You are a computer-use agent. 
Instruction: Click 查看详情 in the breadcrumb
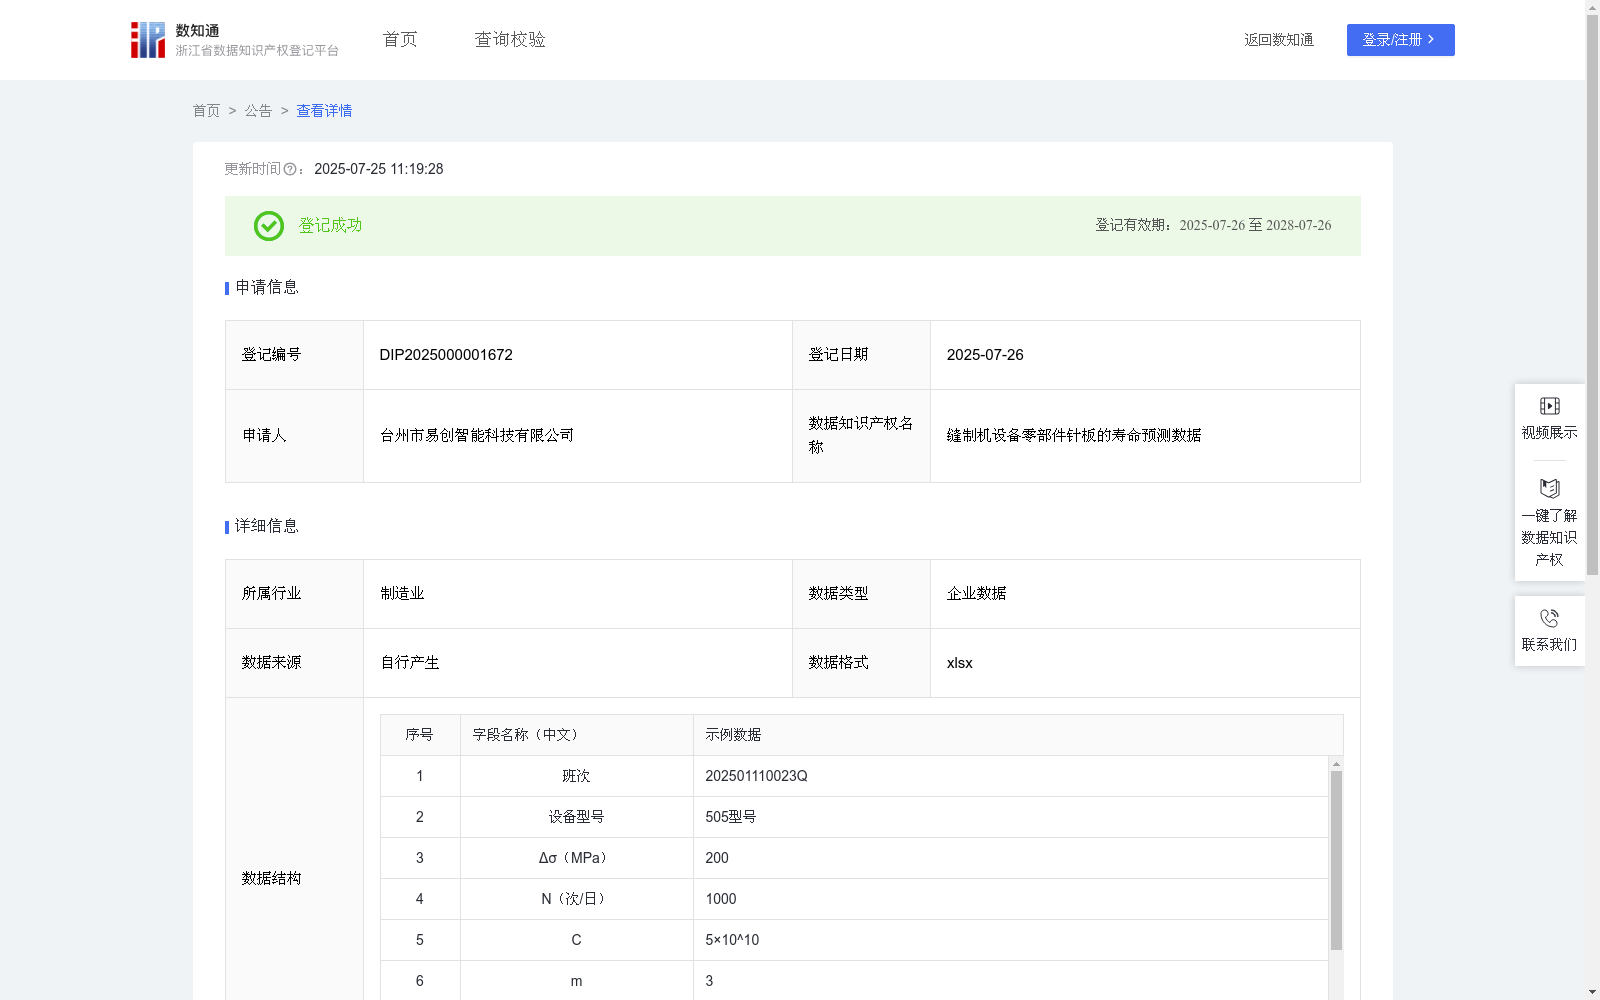pos(324,111)
